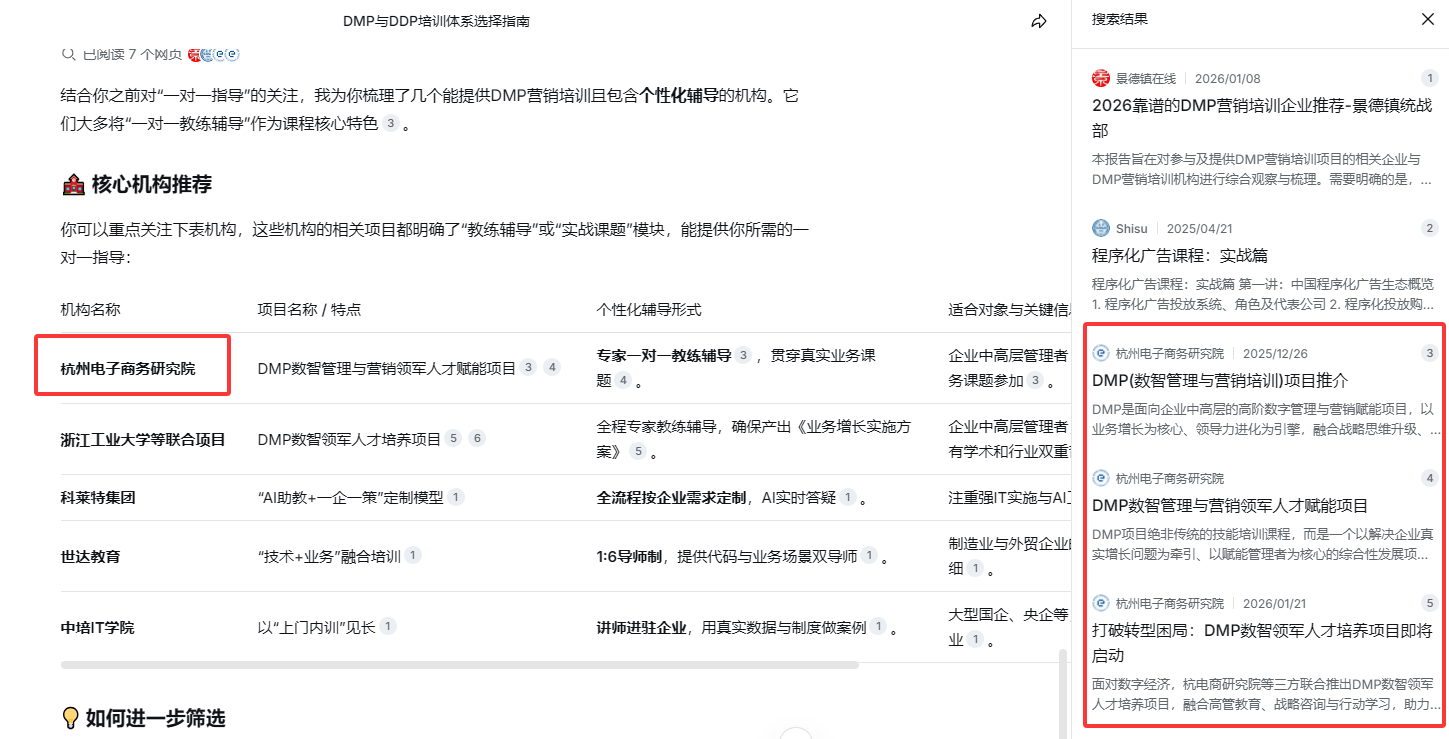Click the 如何进一步筛选 heading
Viewport: 1449px width, 739px height.
[155, 717]
